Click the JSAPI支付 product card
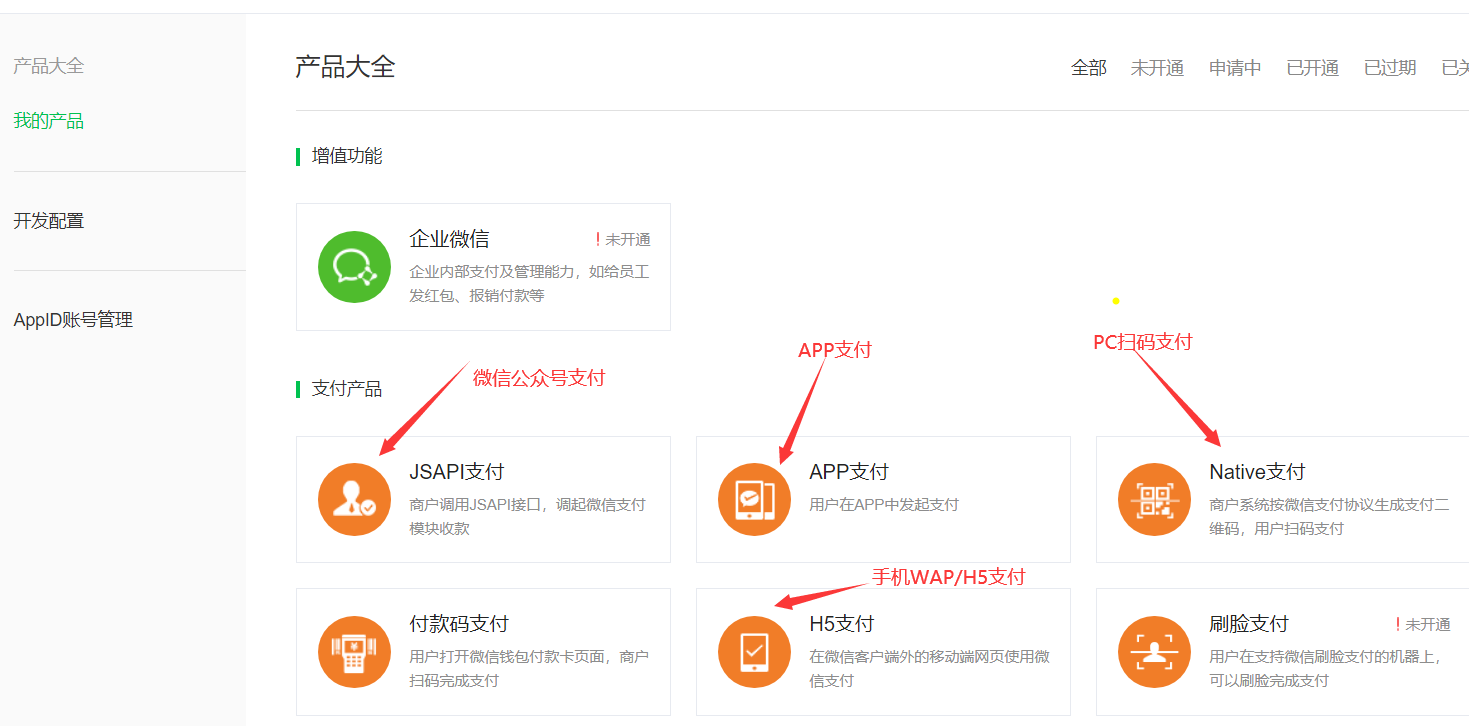 pyautogui.click(x=483, y=498)
